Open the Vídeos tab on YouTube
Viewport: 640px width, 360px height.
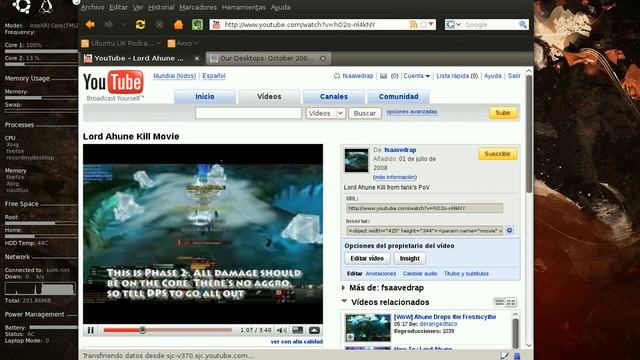(269, 97)
